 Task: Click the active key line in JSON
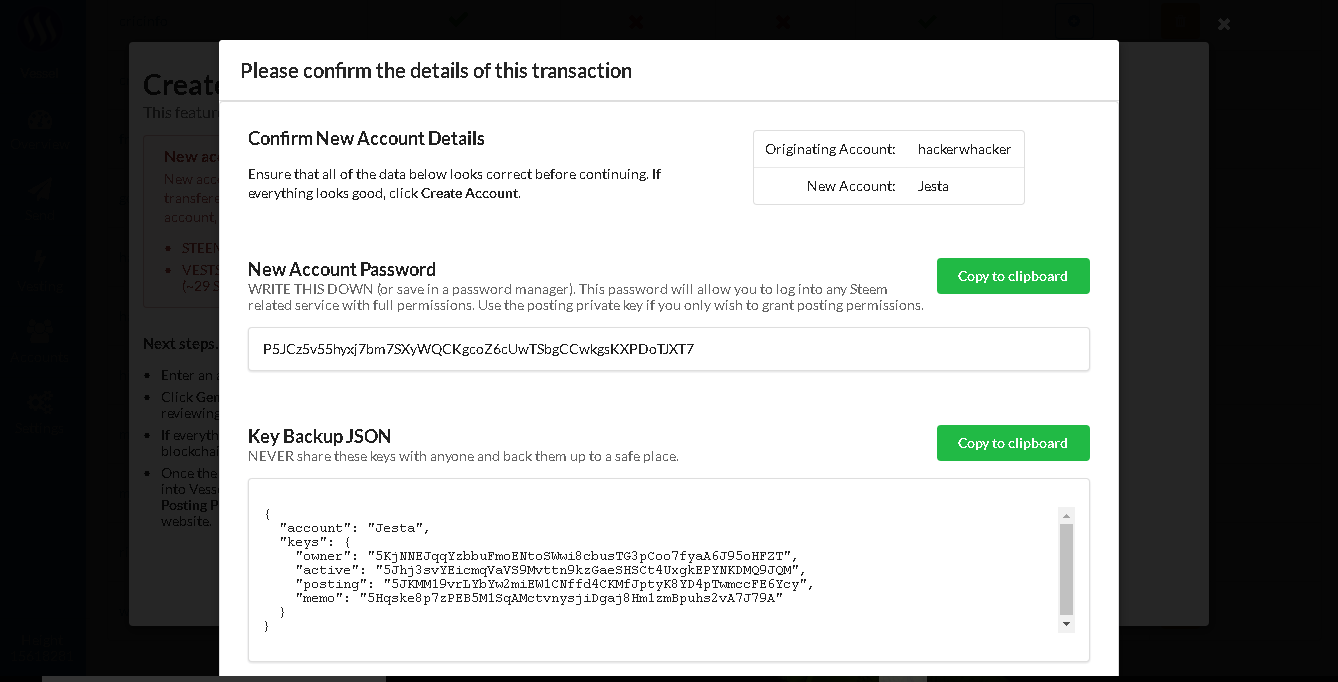pyautogui.click(x=550, y=569)
